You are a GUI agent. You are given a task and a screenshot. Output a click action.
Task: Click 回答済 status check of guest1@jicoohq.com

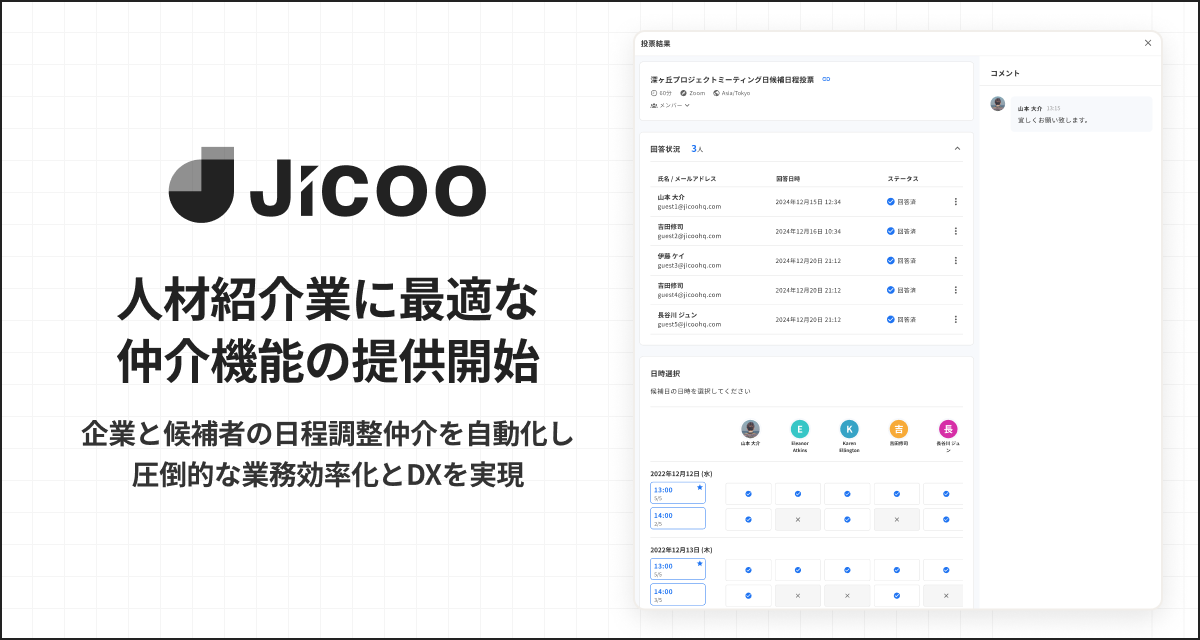point(891,202)
